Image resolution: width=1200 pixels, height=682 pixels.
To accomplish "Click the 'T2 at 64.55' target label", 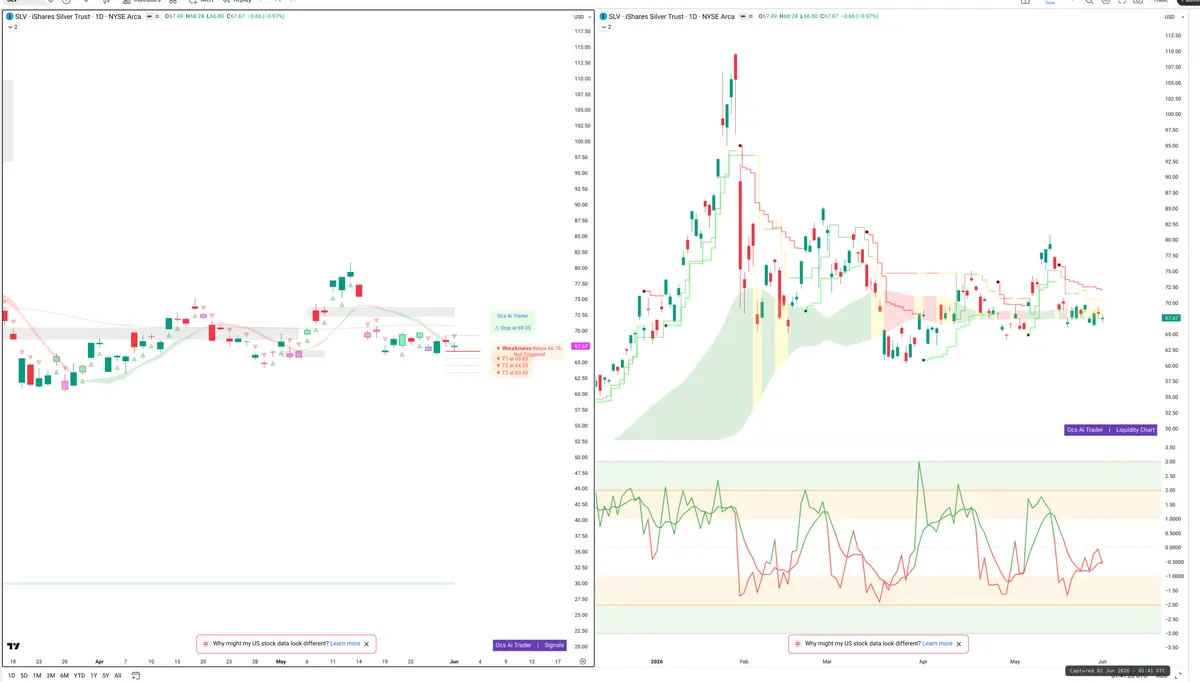I will click(x=512, y=365).
